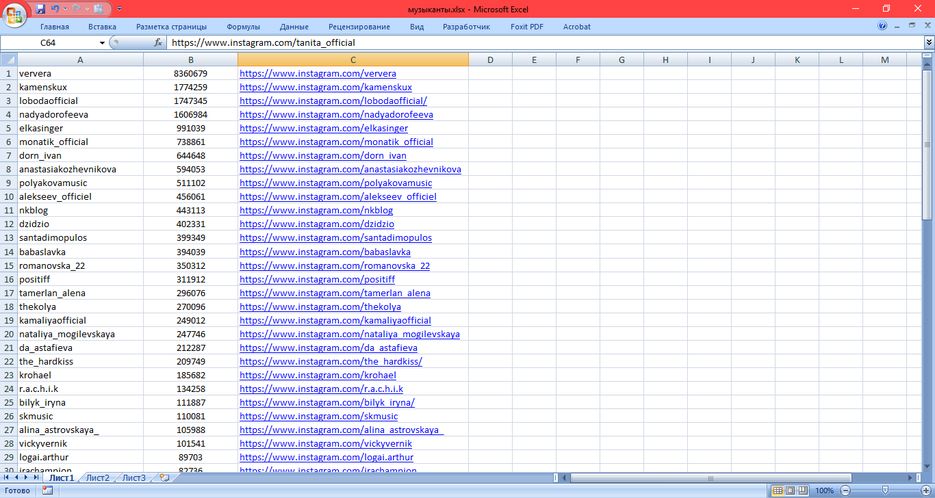Screen dimensions: 935x498
Task: Switch to the Лист1 sheet tab
Action: click(62, 478)
